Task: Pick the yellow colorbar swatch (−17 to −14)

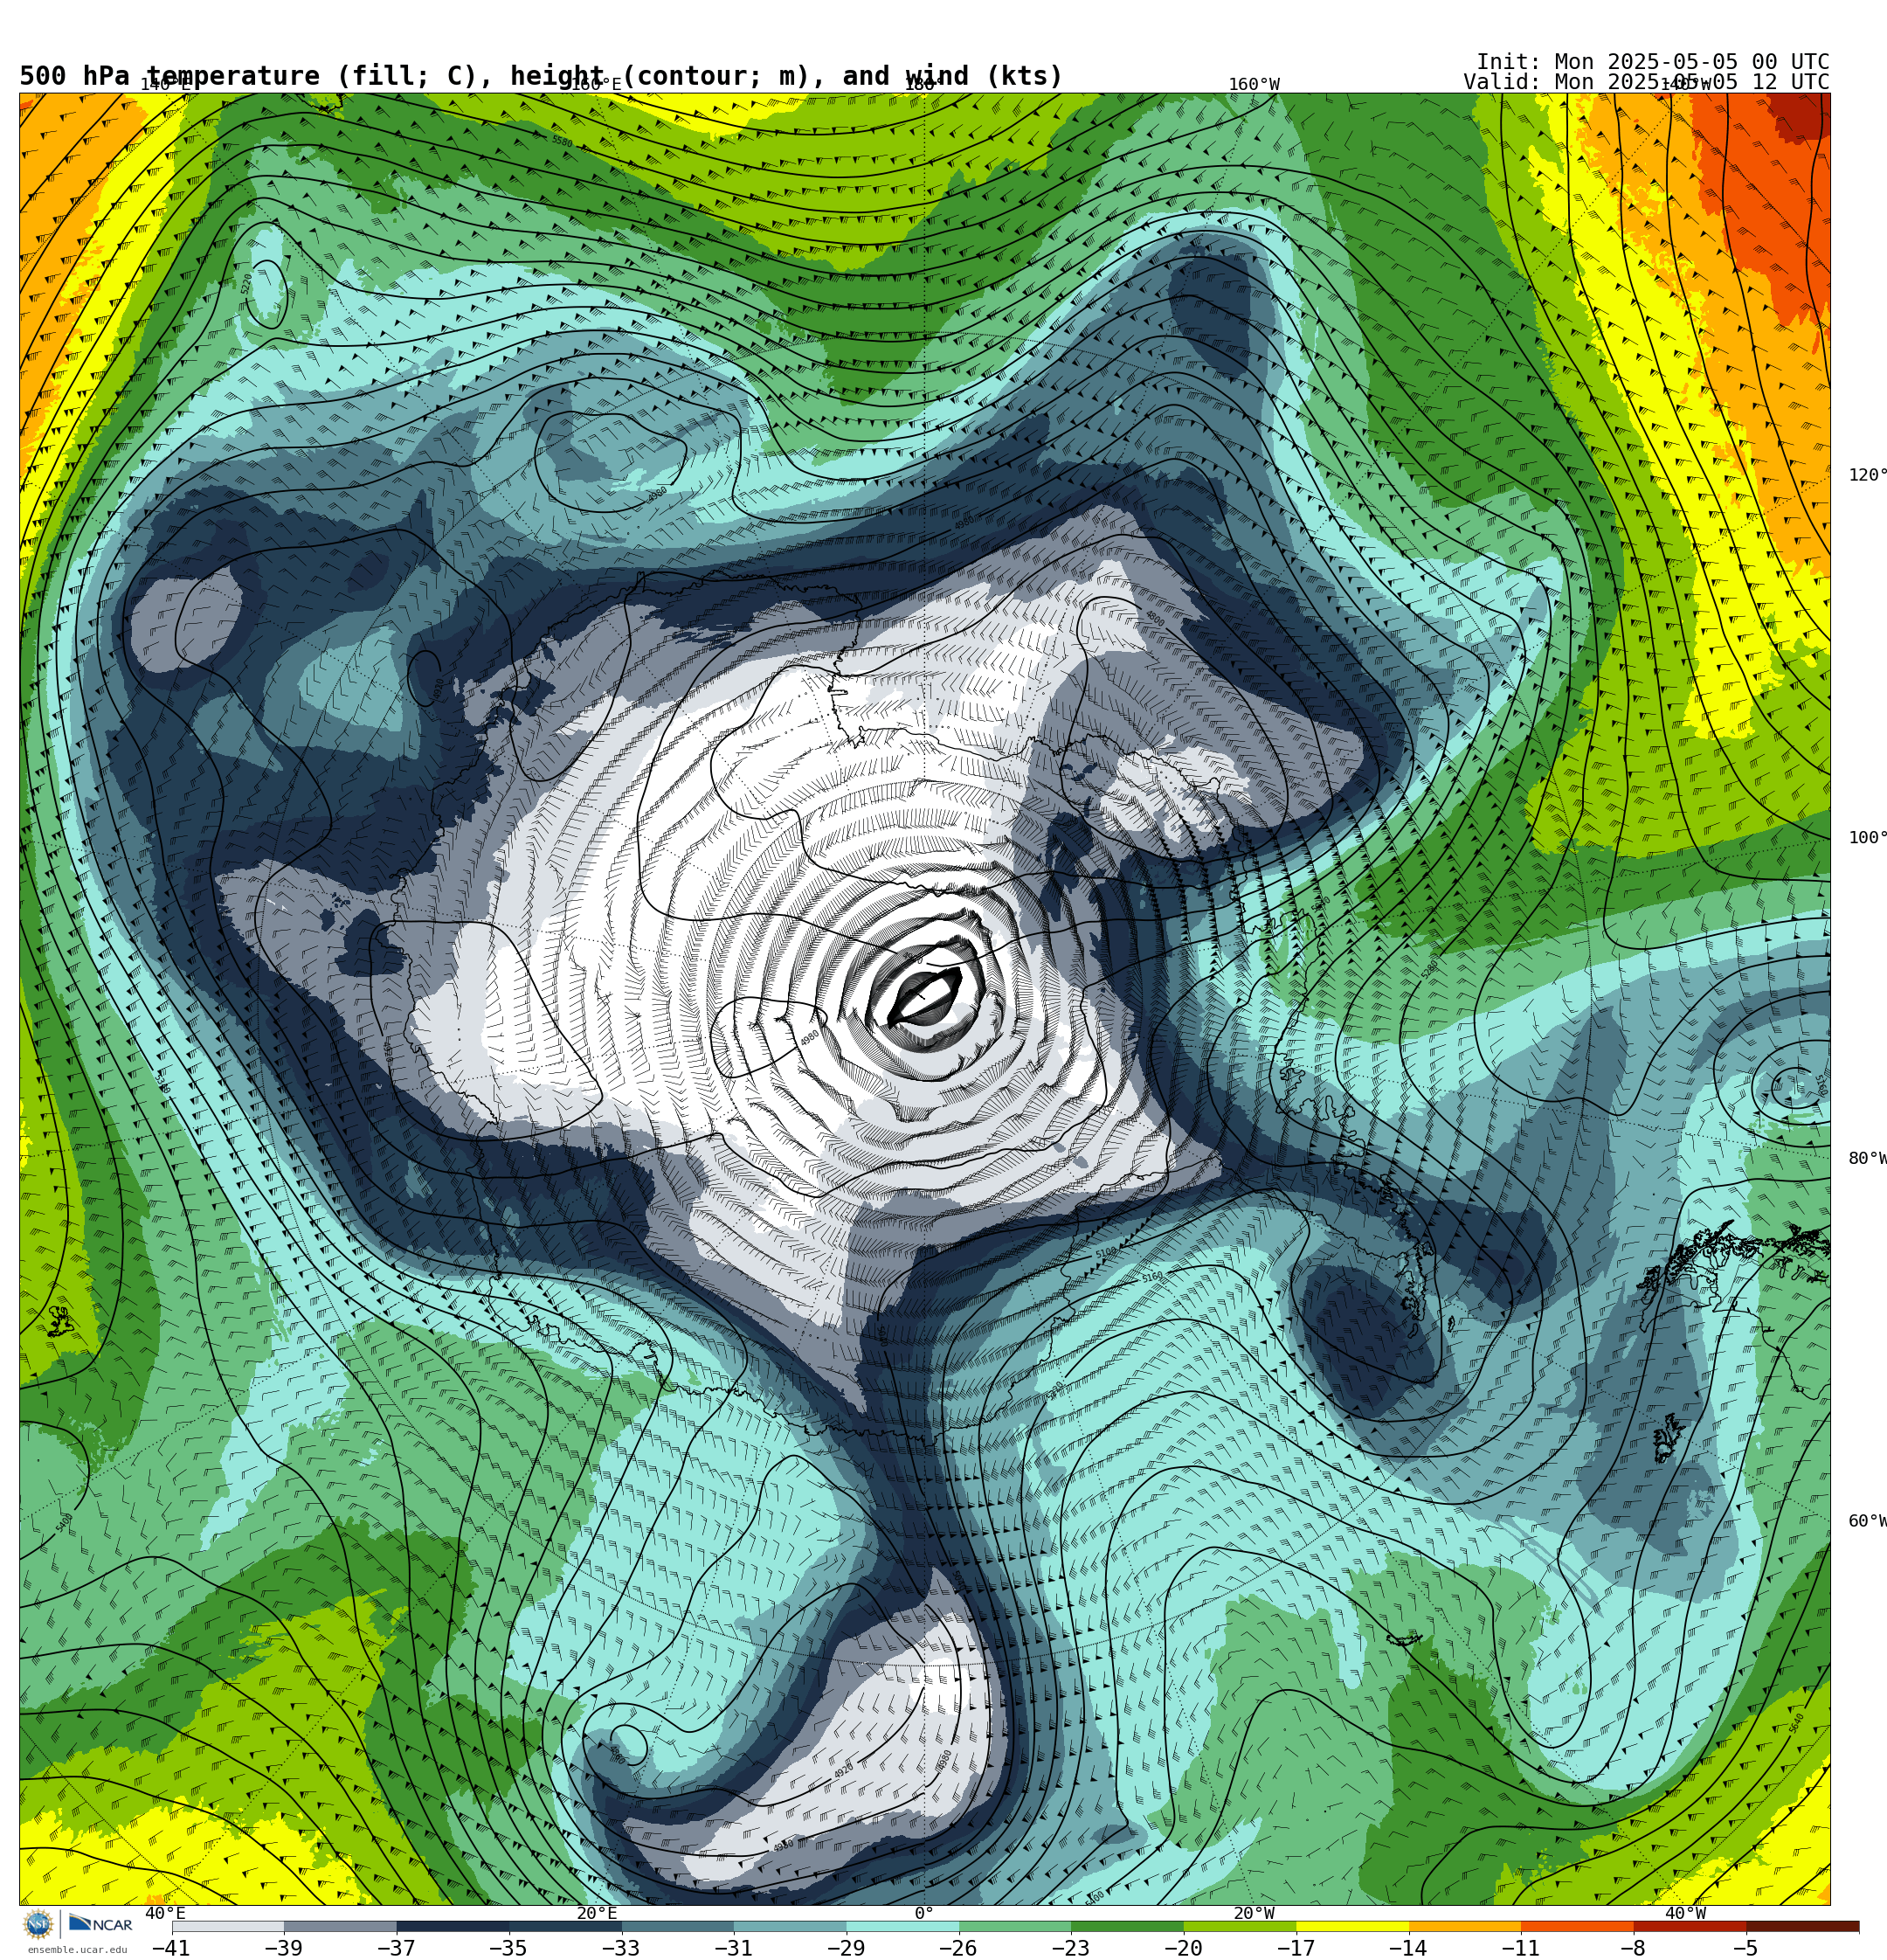Action: tap(1353, 1926)
